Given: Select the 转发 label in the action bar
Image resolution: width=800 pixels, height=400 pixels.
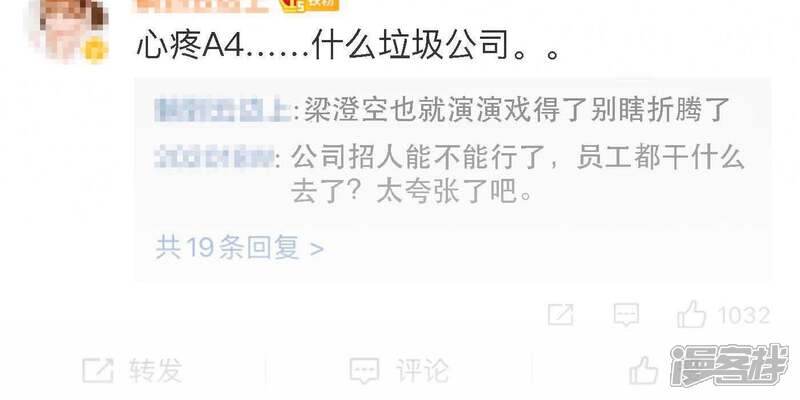Looking at the screenshot, I should click(x=156, y=370).
